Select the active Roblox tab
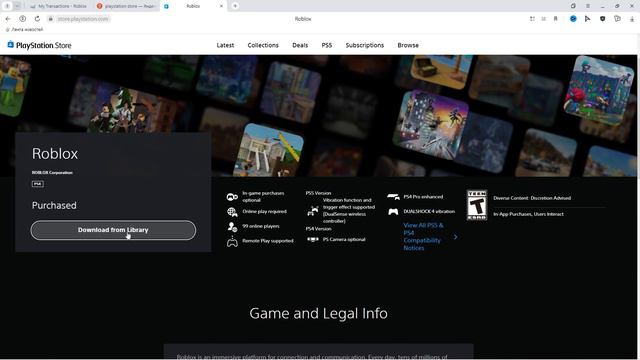This screenshot has height=360, width=640. point(193,6)
